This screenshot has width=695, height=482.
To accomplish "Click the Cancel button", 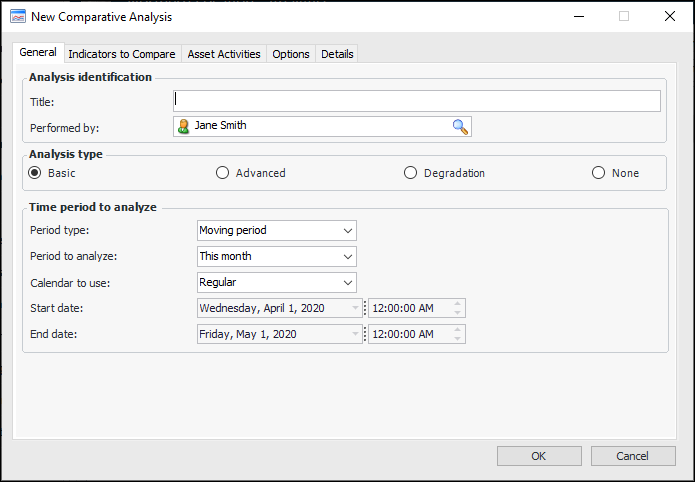I will (633, 456).
